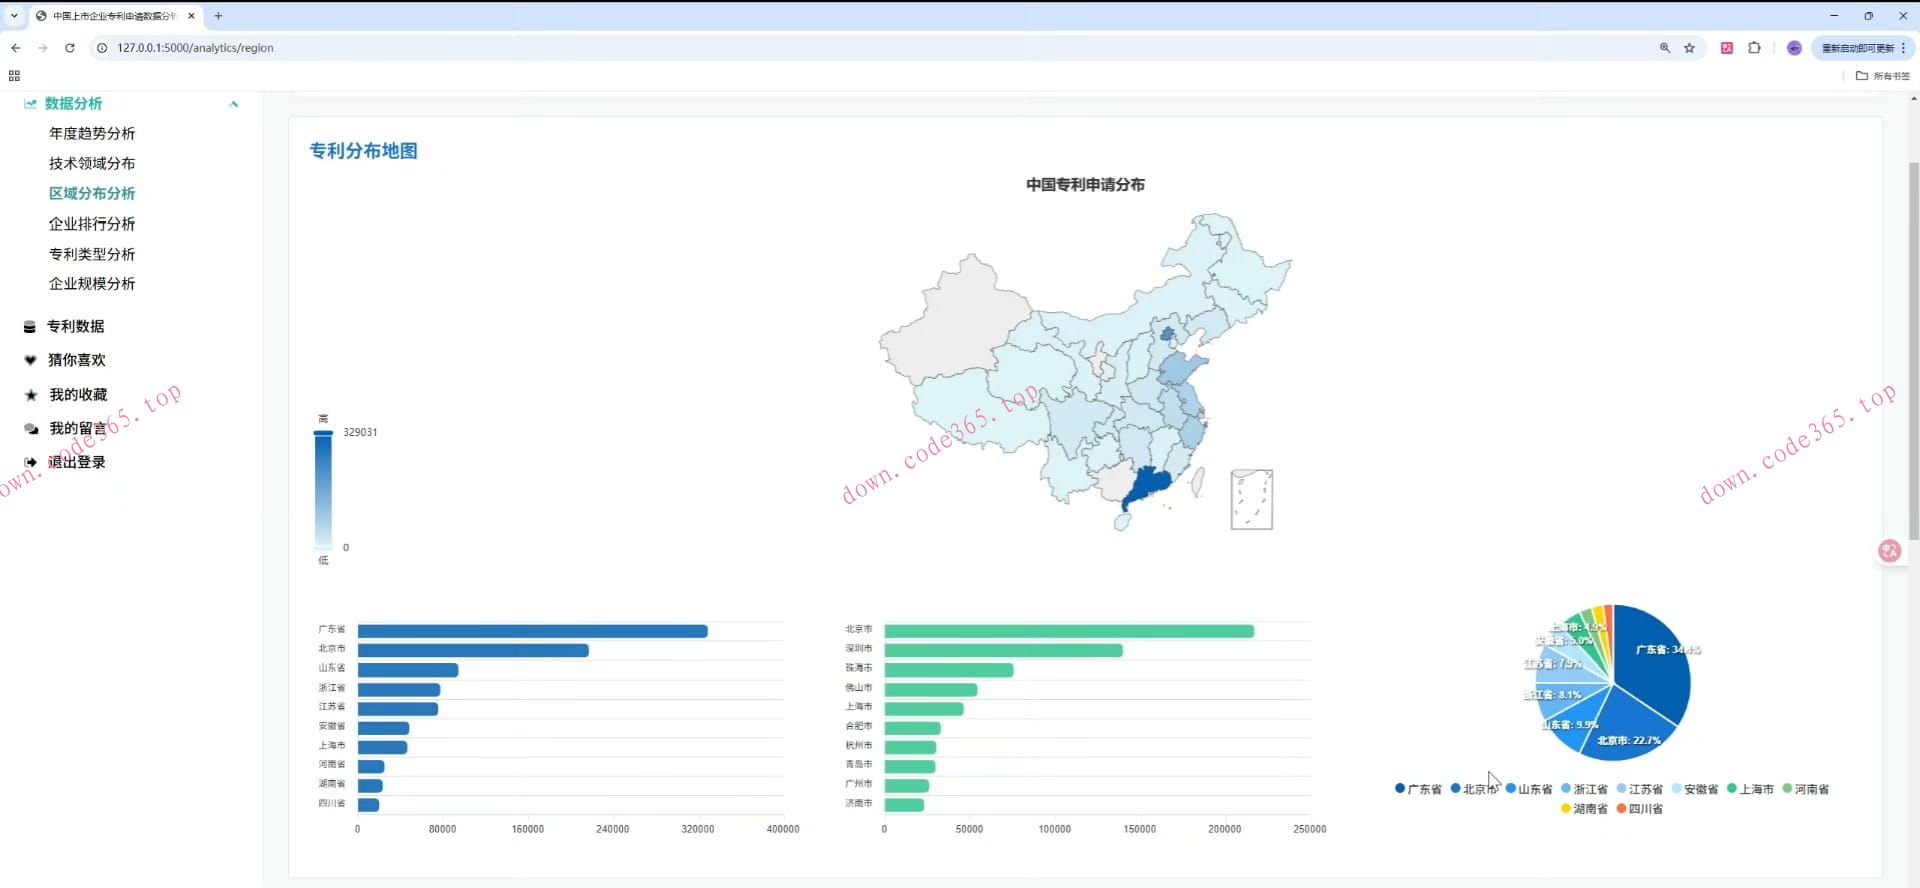Image resolution: width=1920 pixels, height=888 pixels.
Task: Click the 专利数据 database icon in sidebar
Action: tap(30, 327)
